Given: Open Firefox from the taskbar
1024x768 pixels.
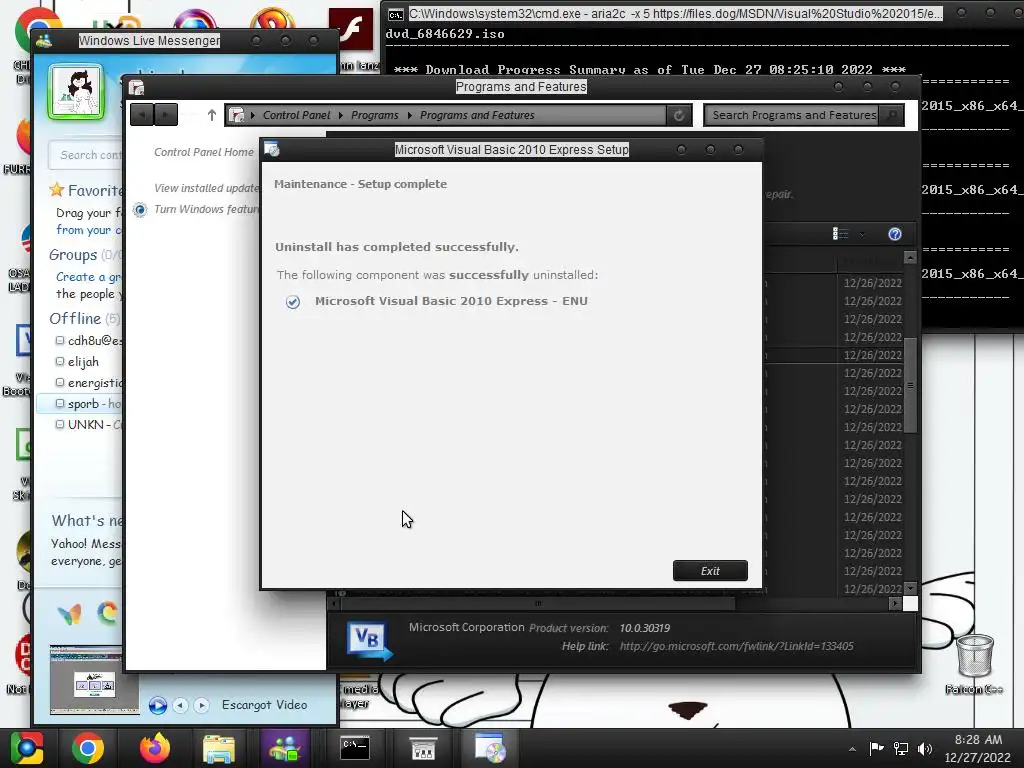Looking at the screenshot, I should [155, 748].
